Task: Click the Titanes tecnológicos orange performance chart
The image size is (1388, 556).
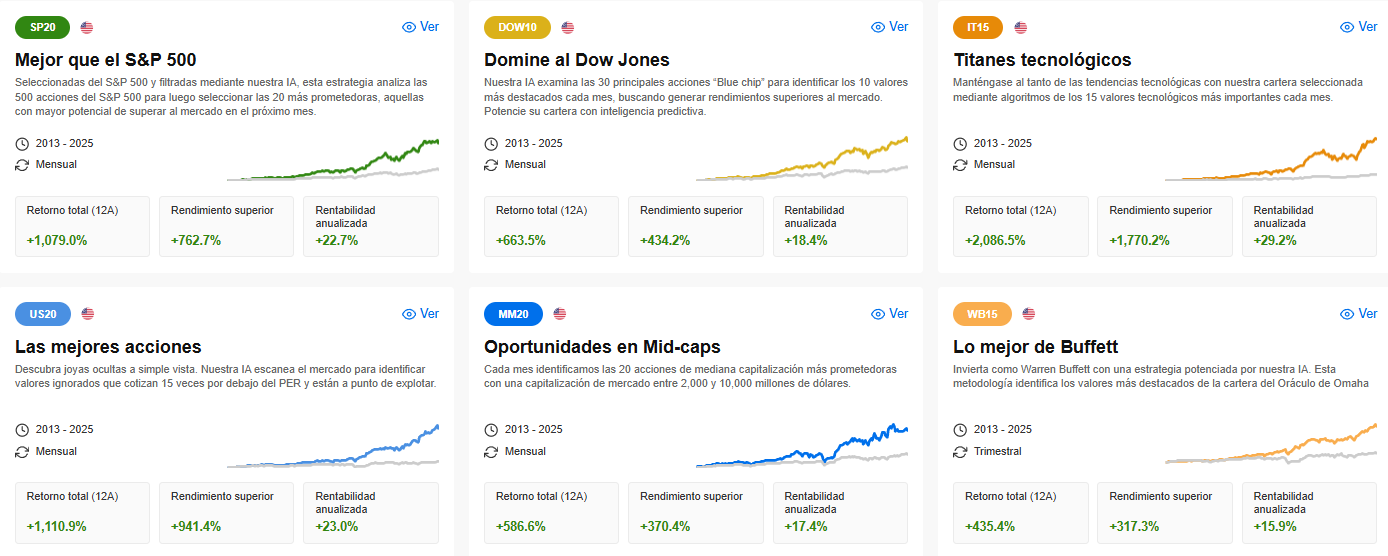Action: tap(1270, 160)
